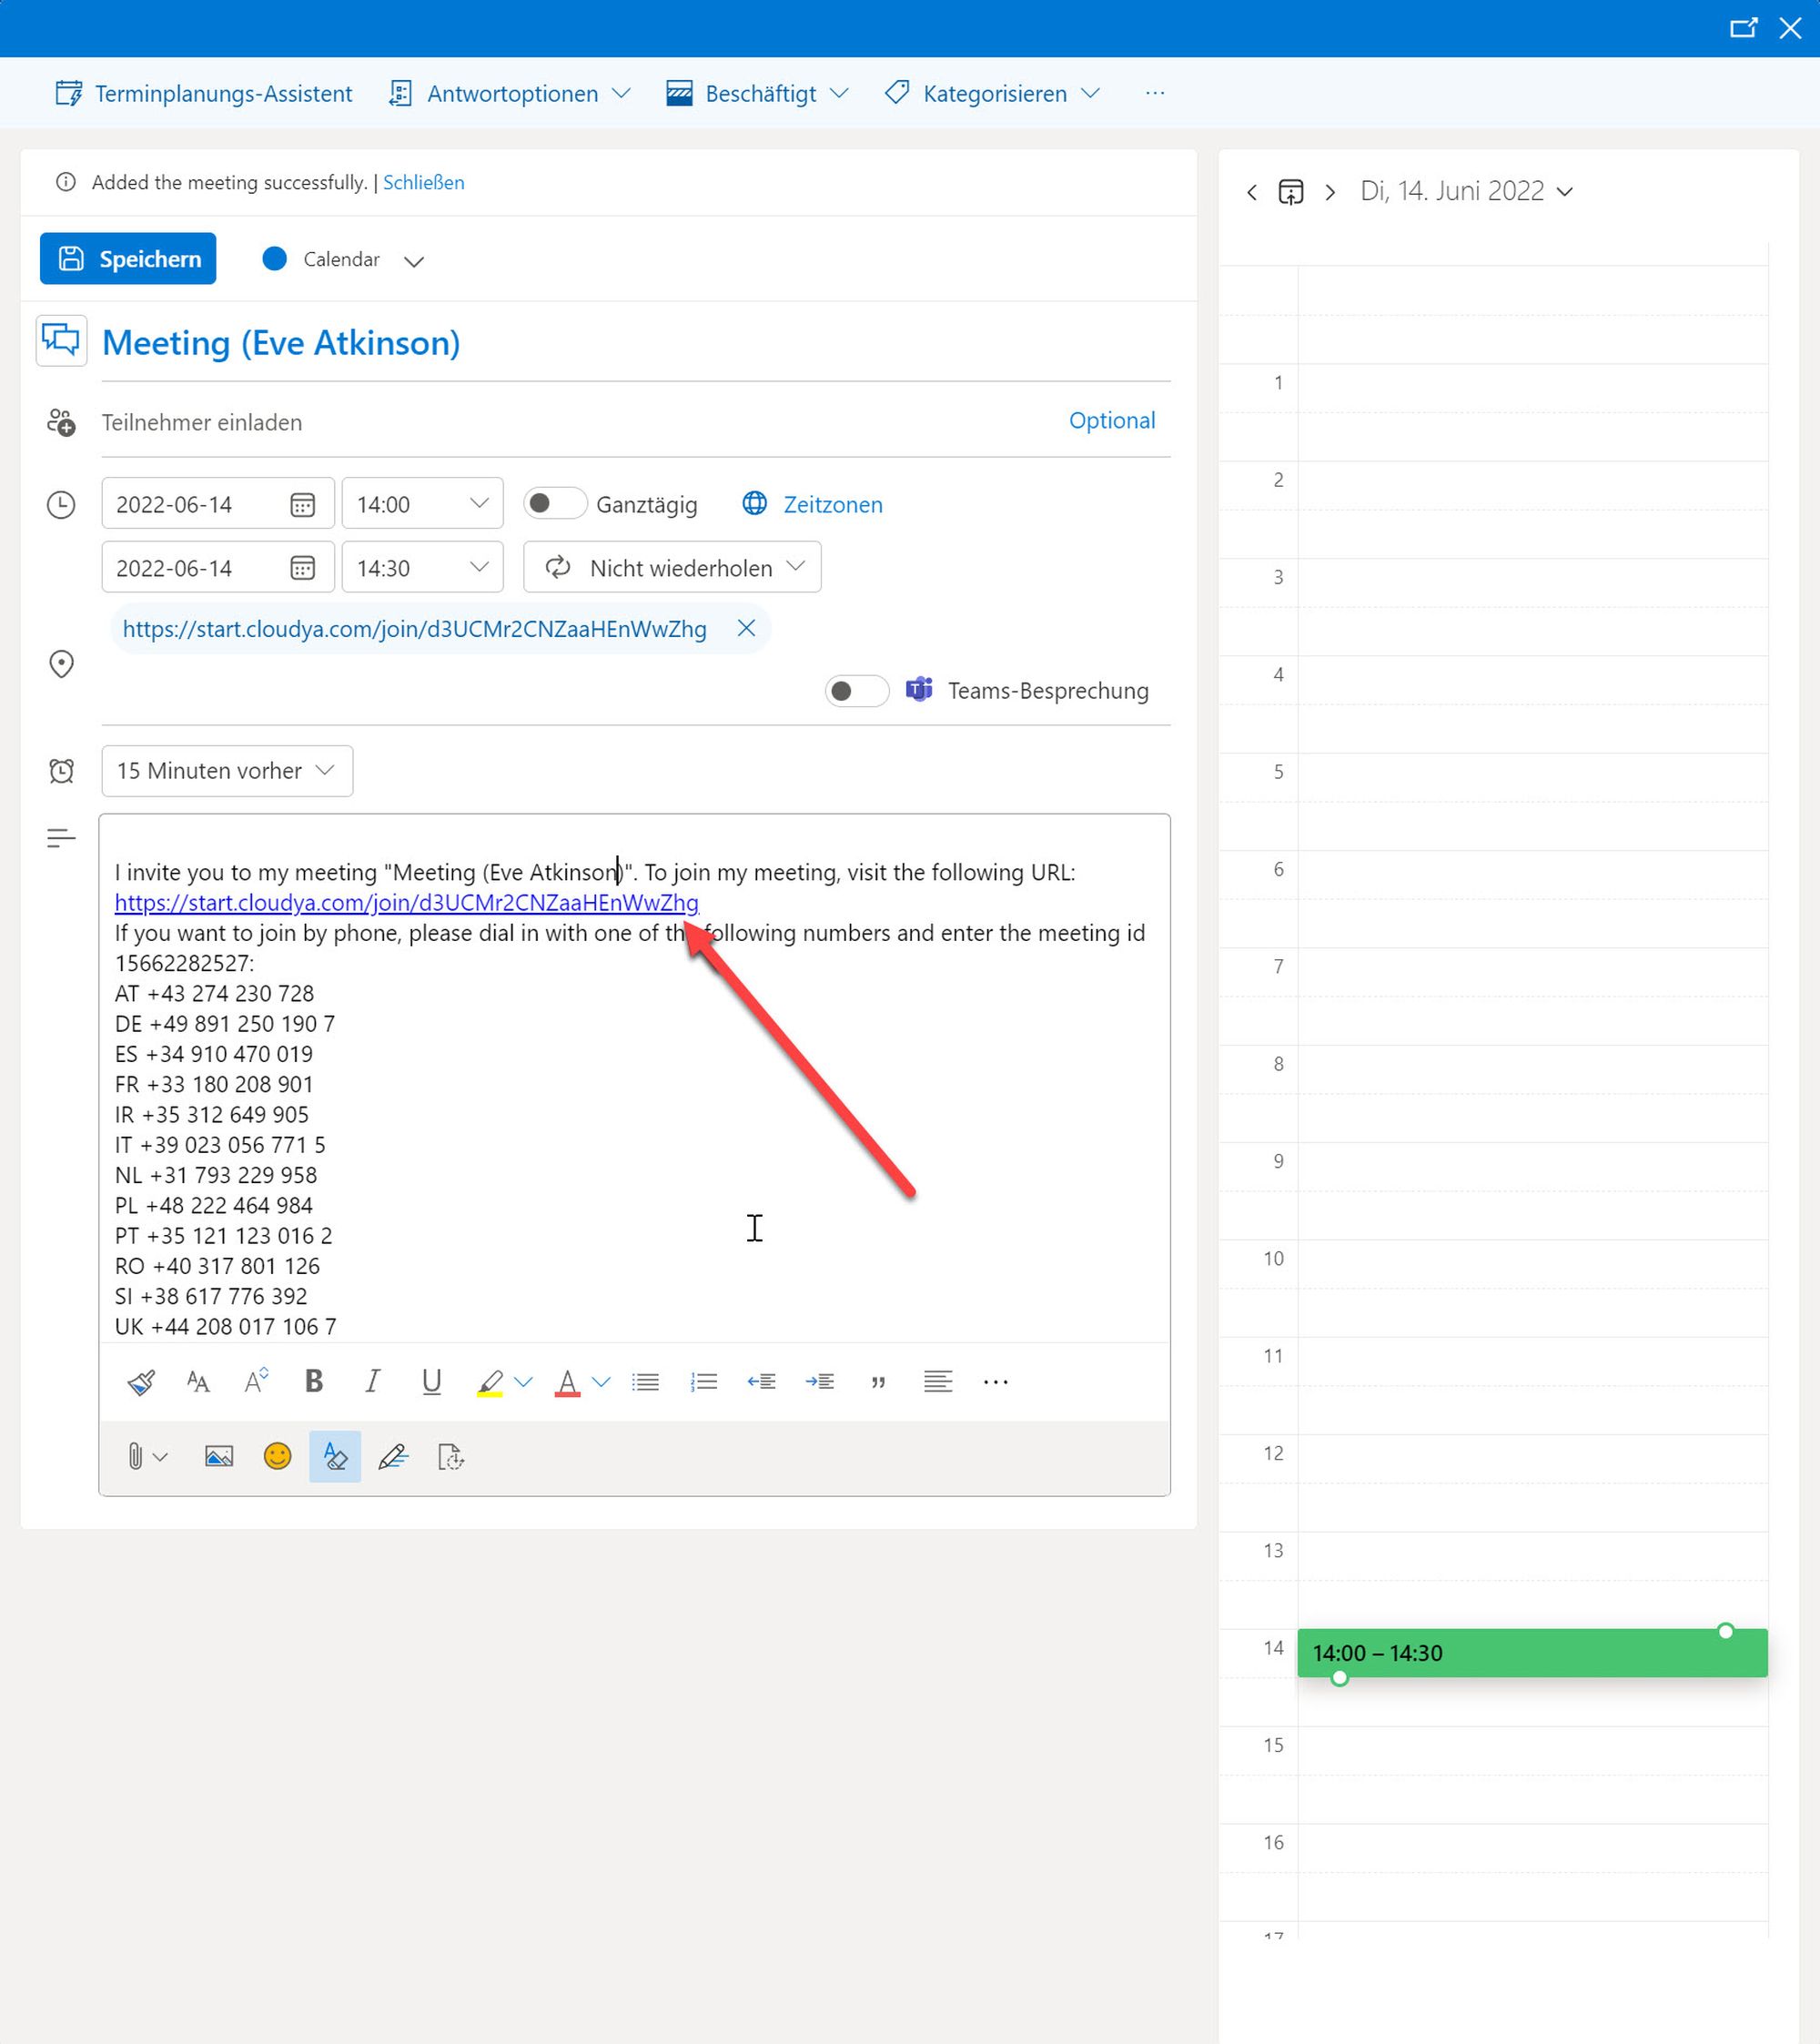
Task: Click the Schließen link
Action: coord(423,182)
